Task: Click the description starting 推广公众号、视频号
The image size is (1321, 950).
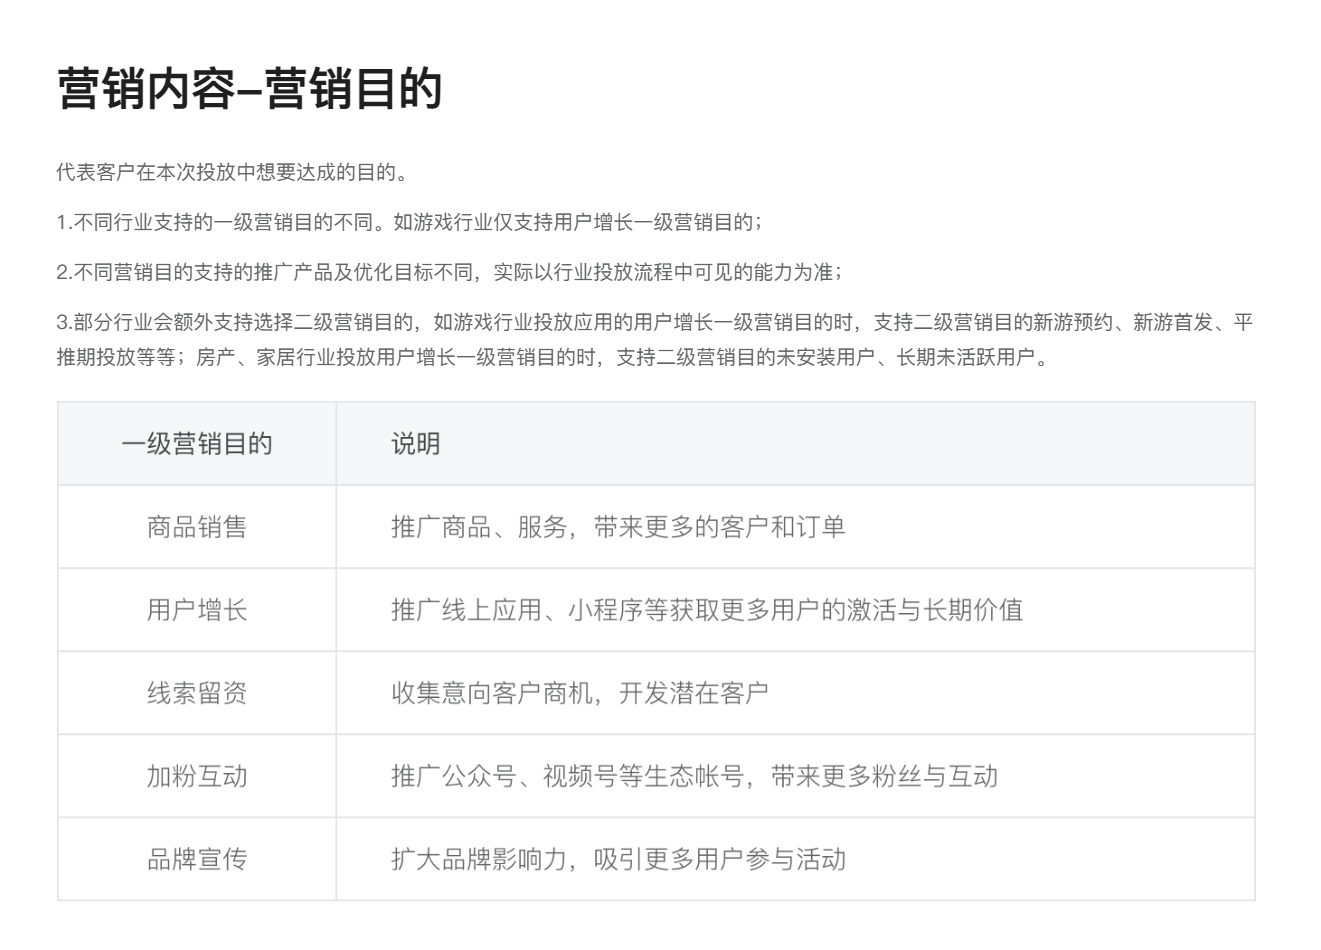Action: [694, 776]
